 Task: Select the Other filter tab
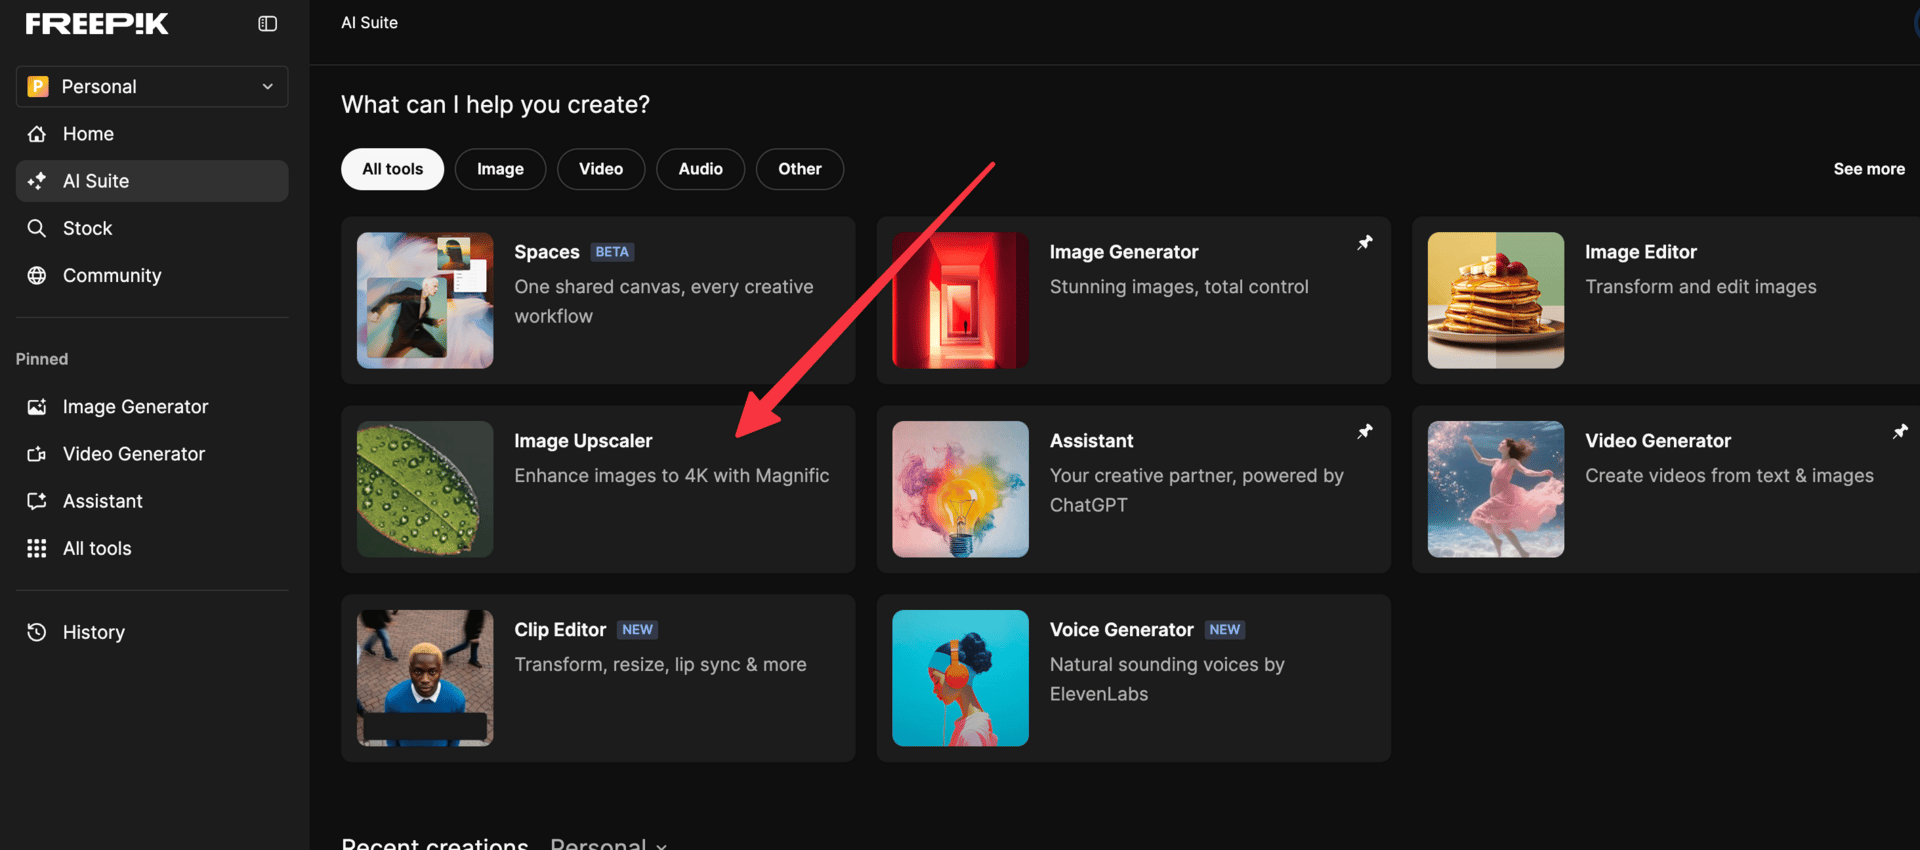[800, 169]
